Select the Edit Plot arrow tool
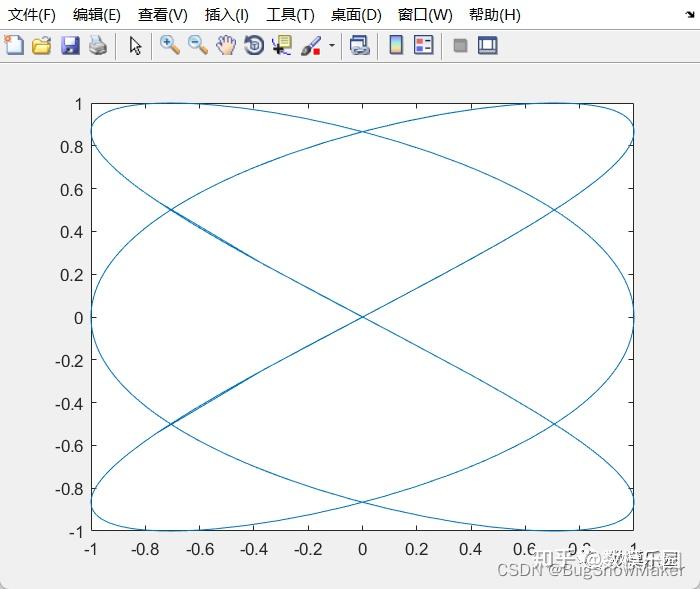 coord(135,46)
